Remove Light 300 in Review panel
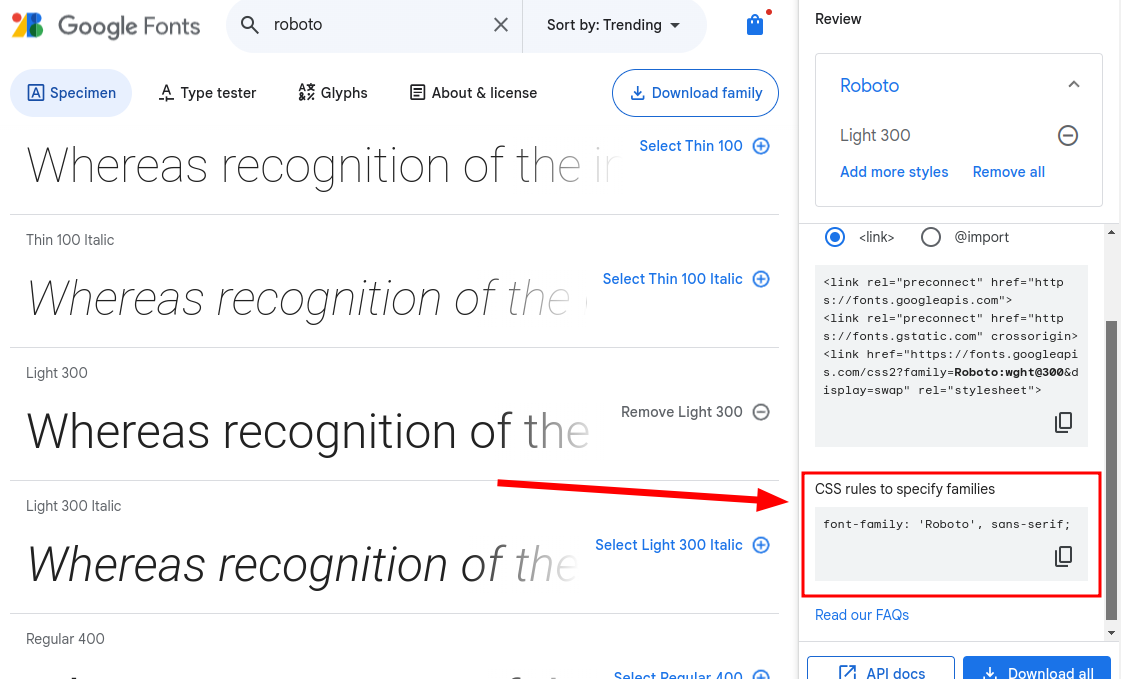 coord(1068,135)
